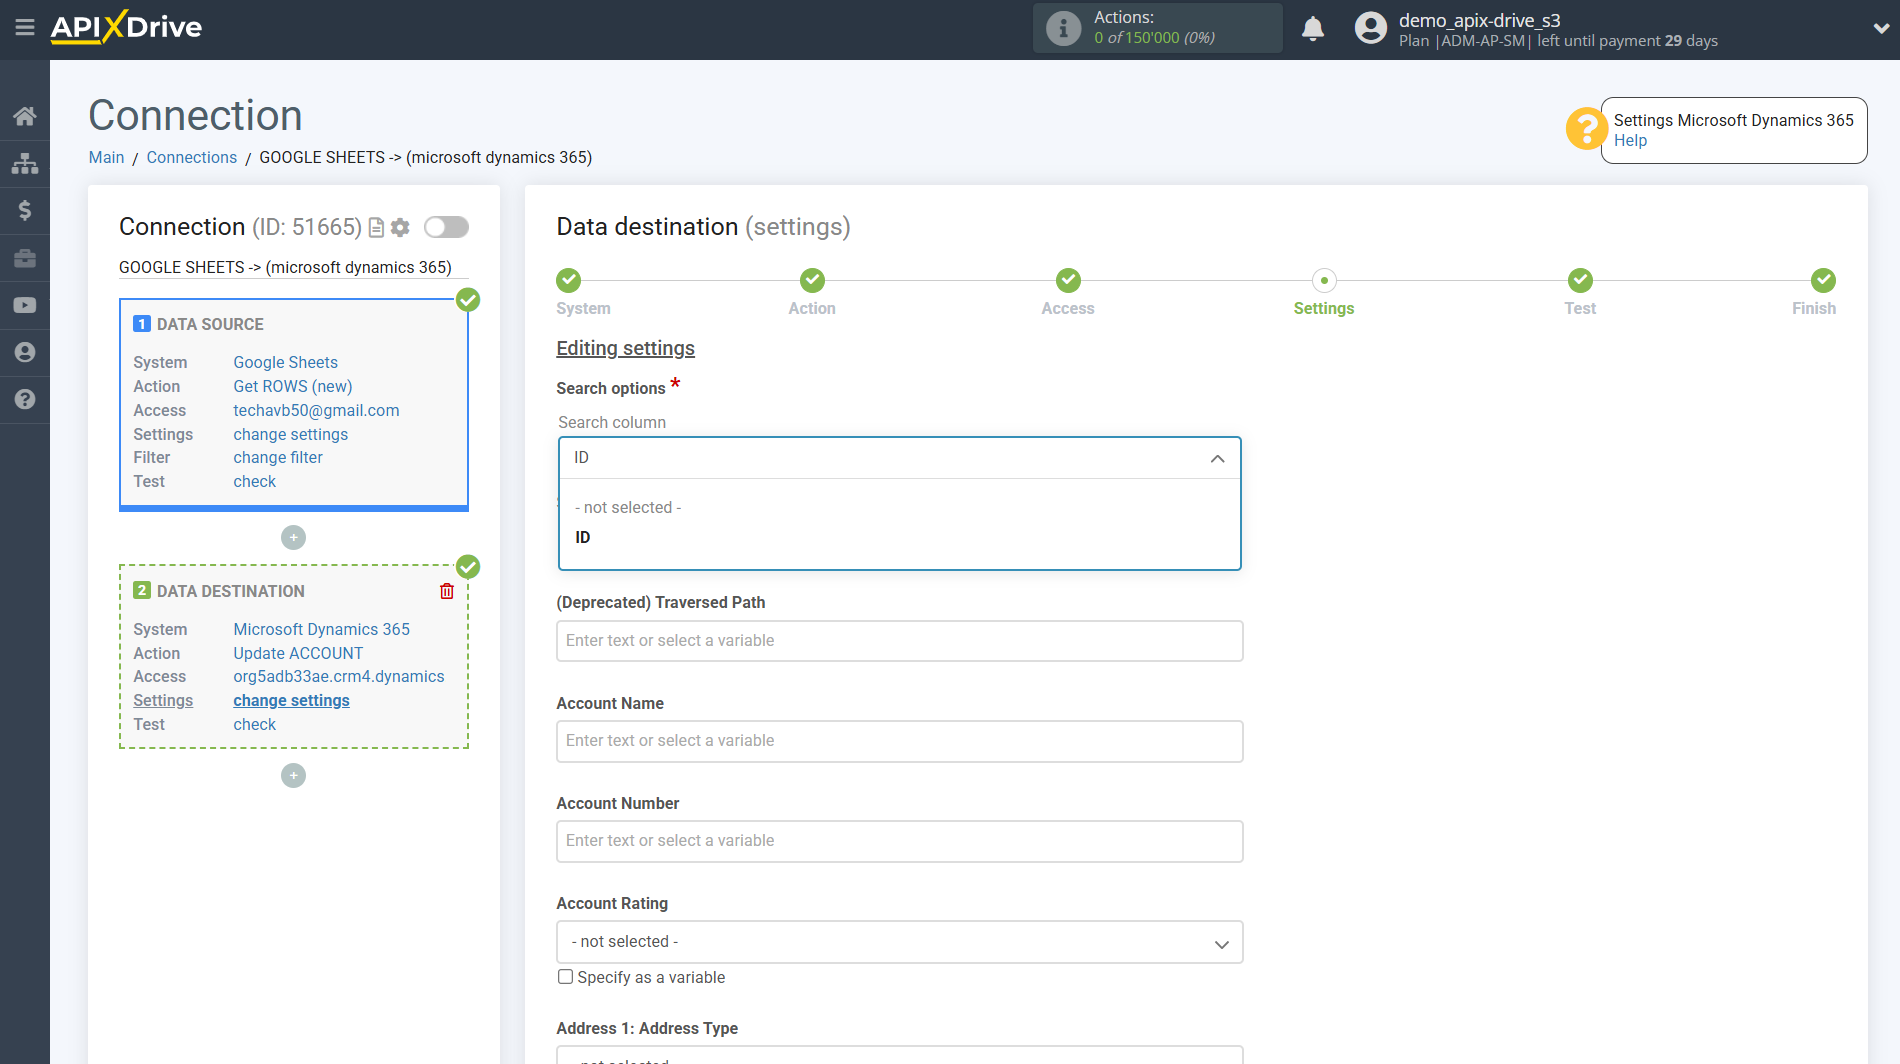
Task: Click the user avatar icon
Action: [x=1370, y=28]
